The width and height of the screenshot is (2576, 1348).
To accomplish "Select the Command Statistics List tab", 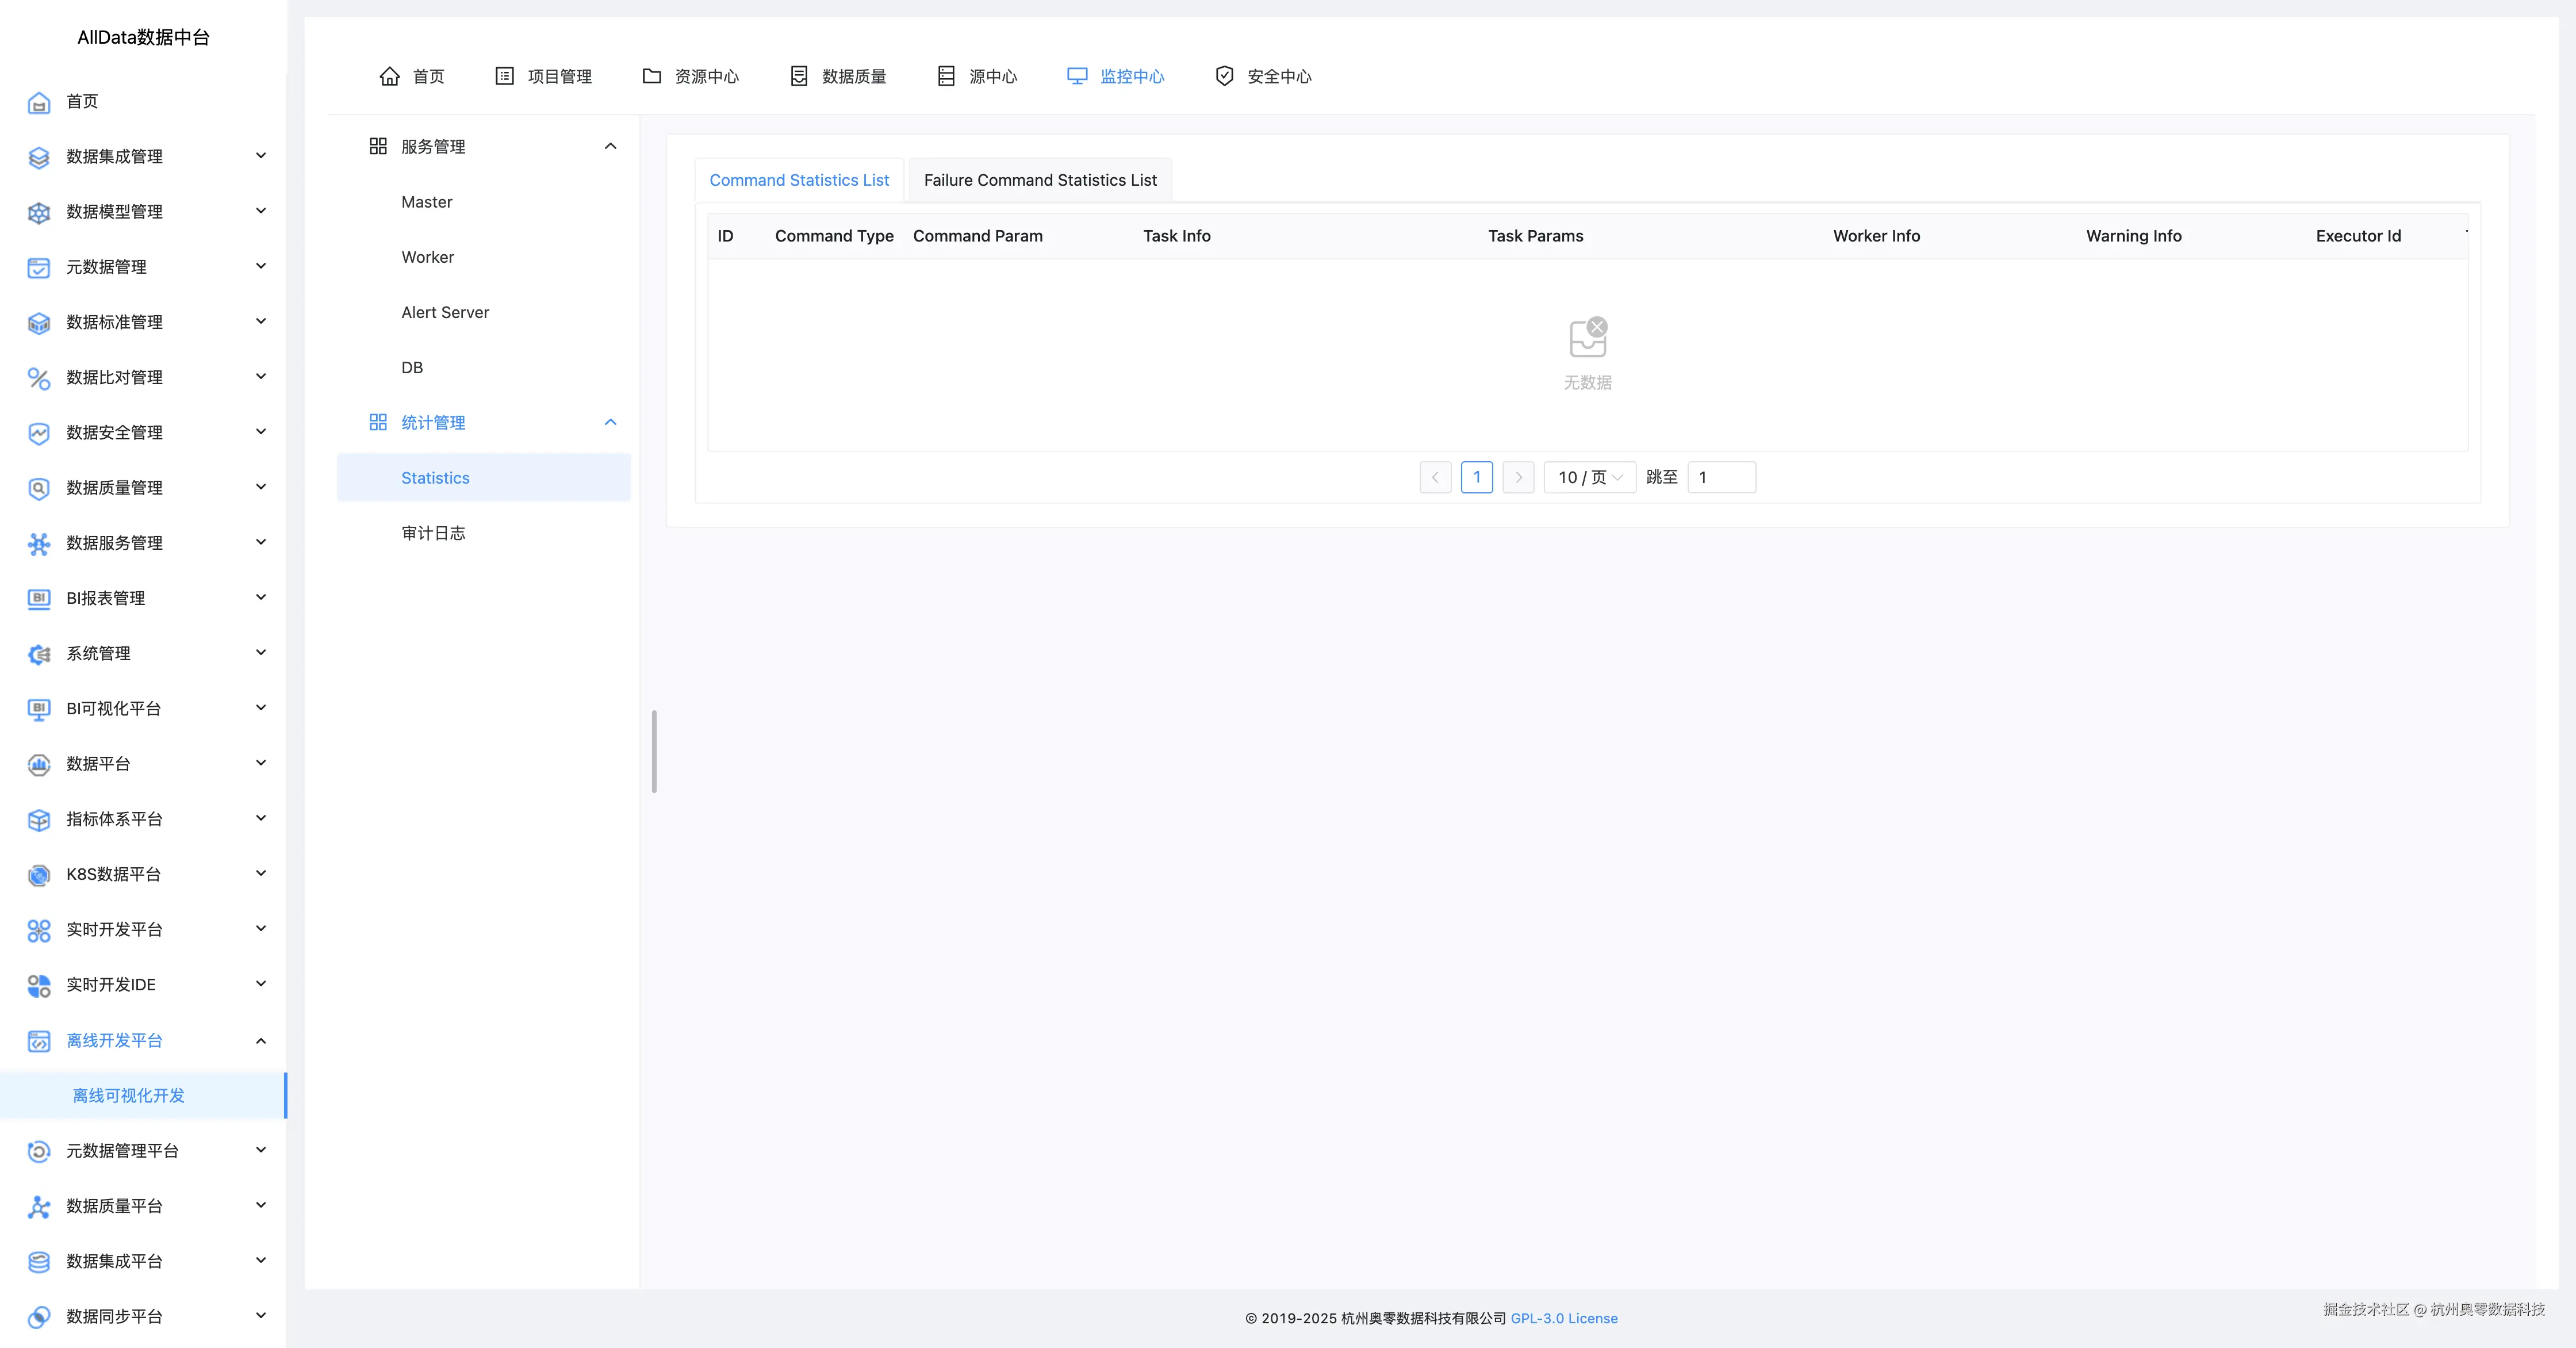I will [799, 180].
